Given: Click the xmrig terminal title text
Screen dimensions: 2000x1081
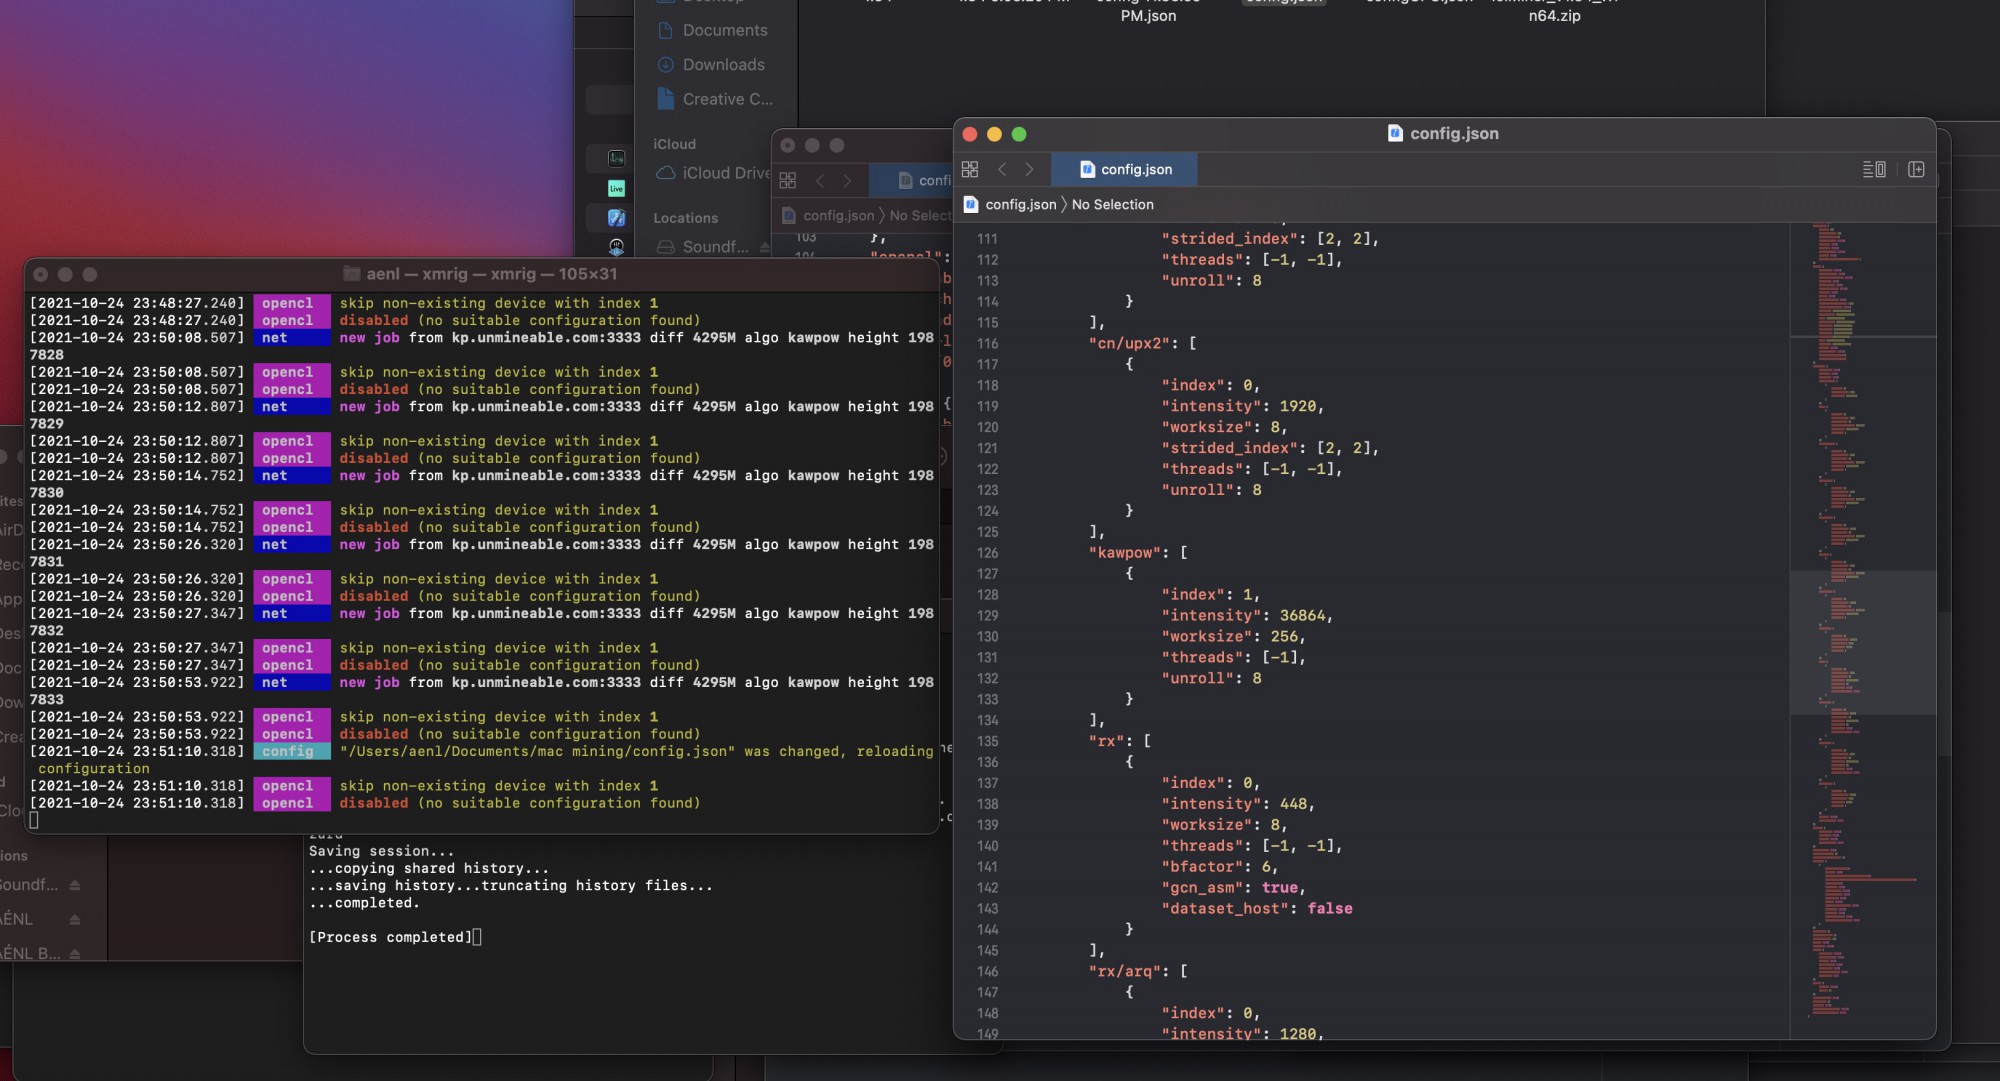Looking at the screenshot, I should pyautogui.click(x=491, y=273).
